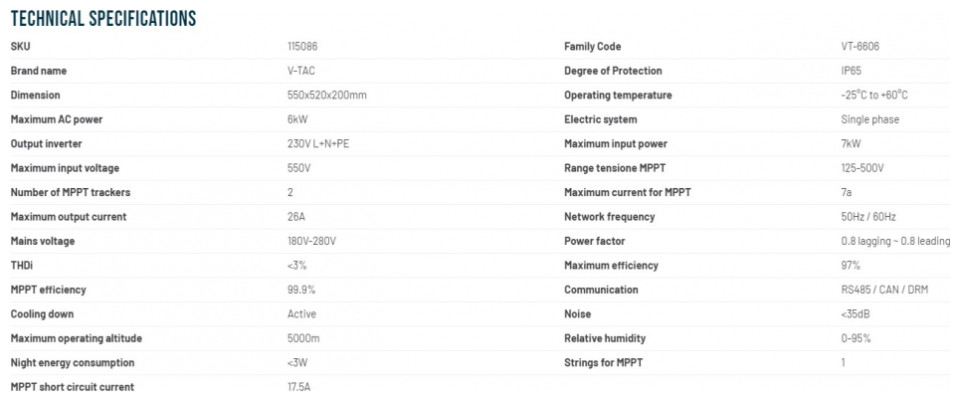The height and width of the screenshot is (401, 960).
Task: Select the Cooling down value Active
Action: [x=300, y=314]
